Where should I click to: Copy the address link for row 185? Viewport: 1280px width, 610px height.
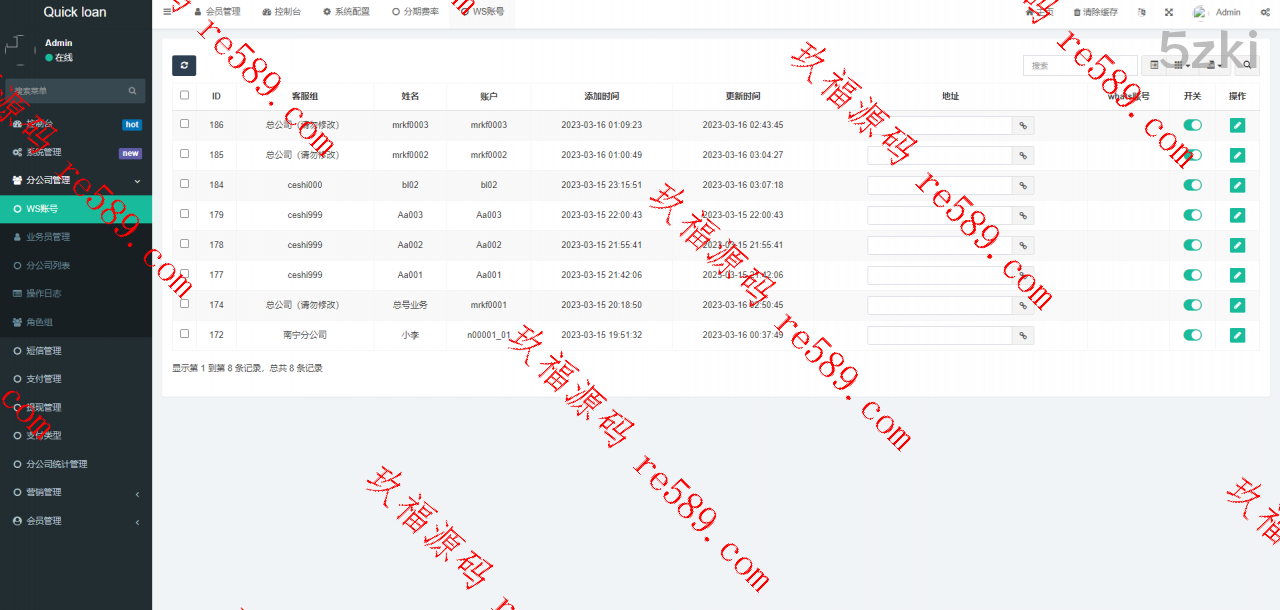(x=1023, y=156)
